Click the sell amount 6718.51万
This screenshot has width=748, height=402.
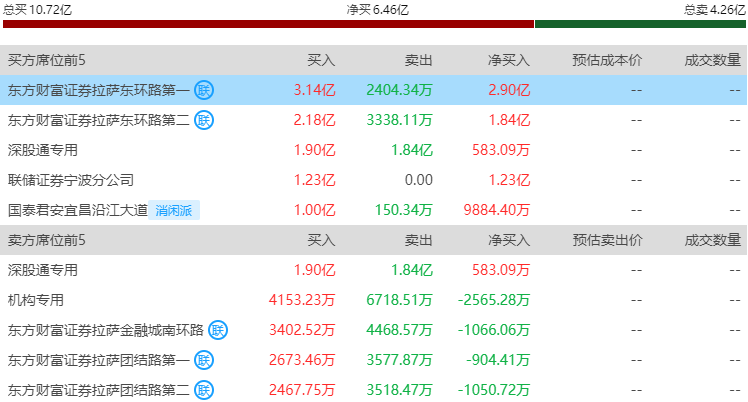pyautogui.click(x=399, y=300)
